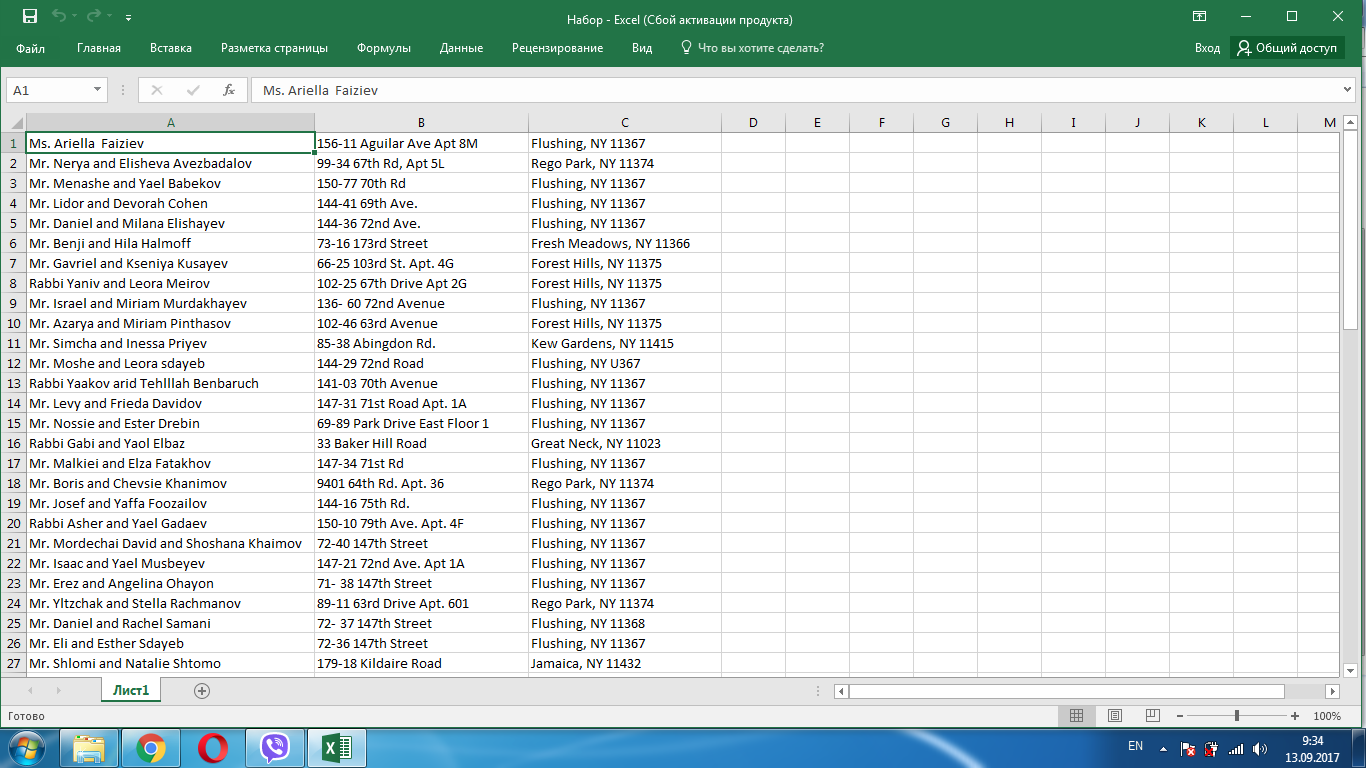Switch to the Главная ribbon tab

pyautogui.click(x=99, y=48)
